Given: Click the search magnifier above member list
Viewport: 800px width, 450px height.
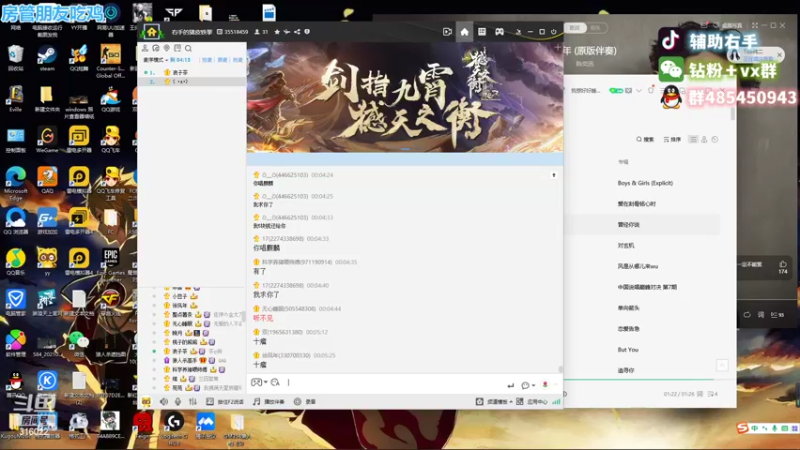Looking at the screenshot, I should [x=188, y=48].
